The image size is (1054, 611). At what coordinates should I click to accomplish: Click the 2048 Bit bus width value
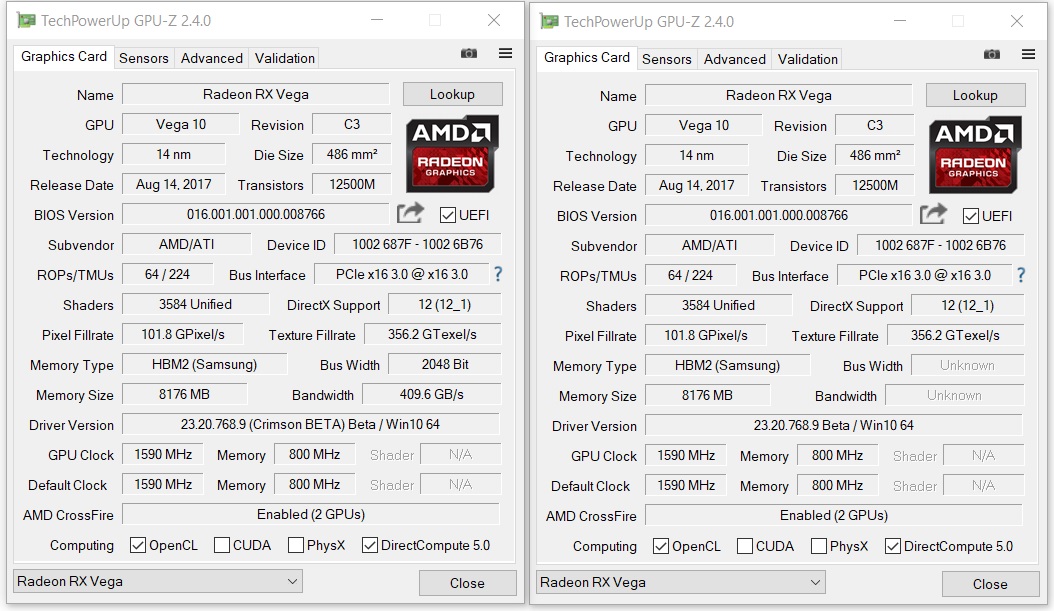coord(445,364)
